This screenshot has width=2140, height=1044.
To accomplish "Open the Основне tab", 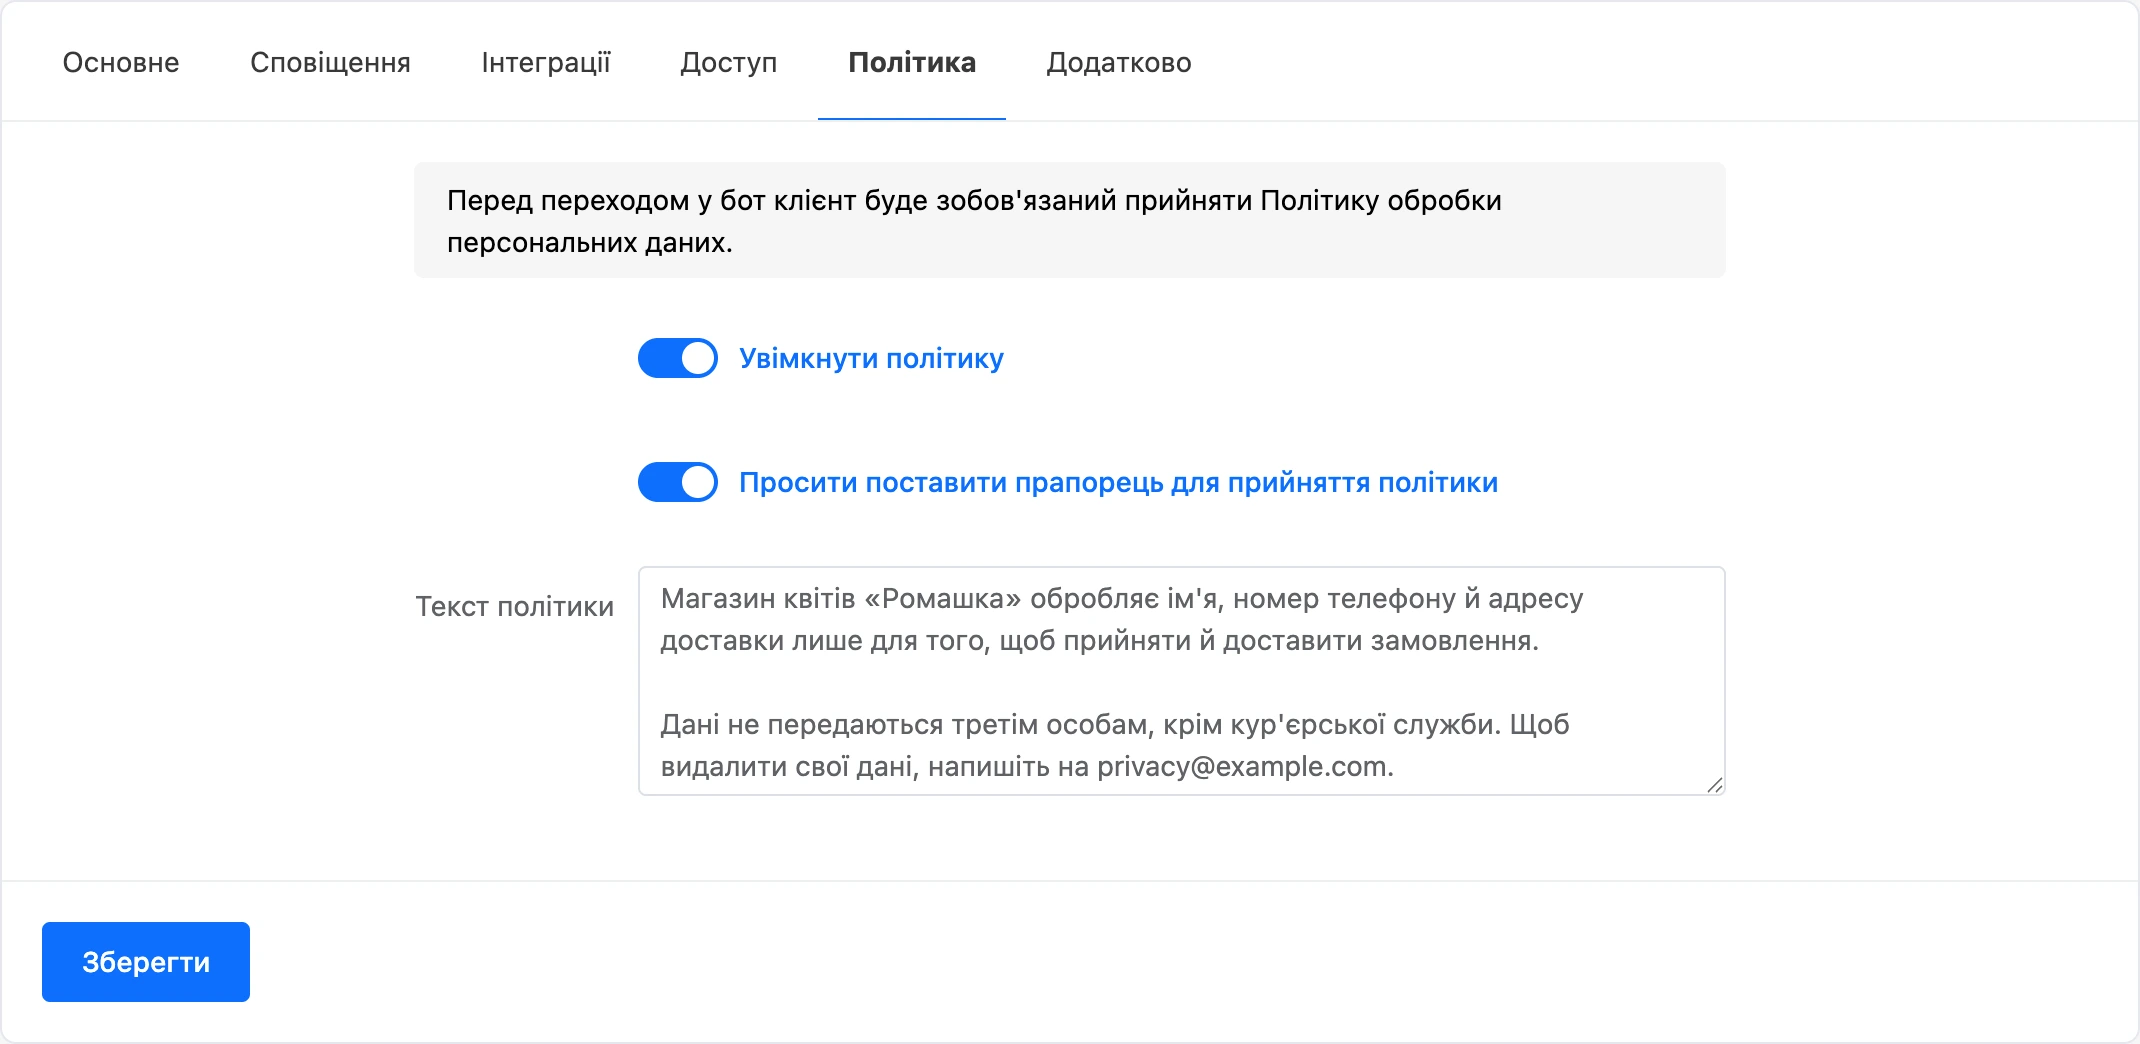I will click(121, 62).
